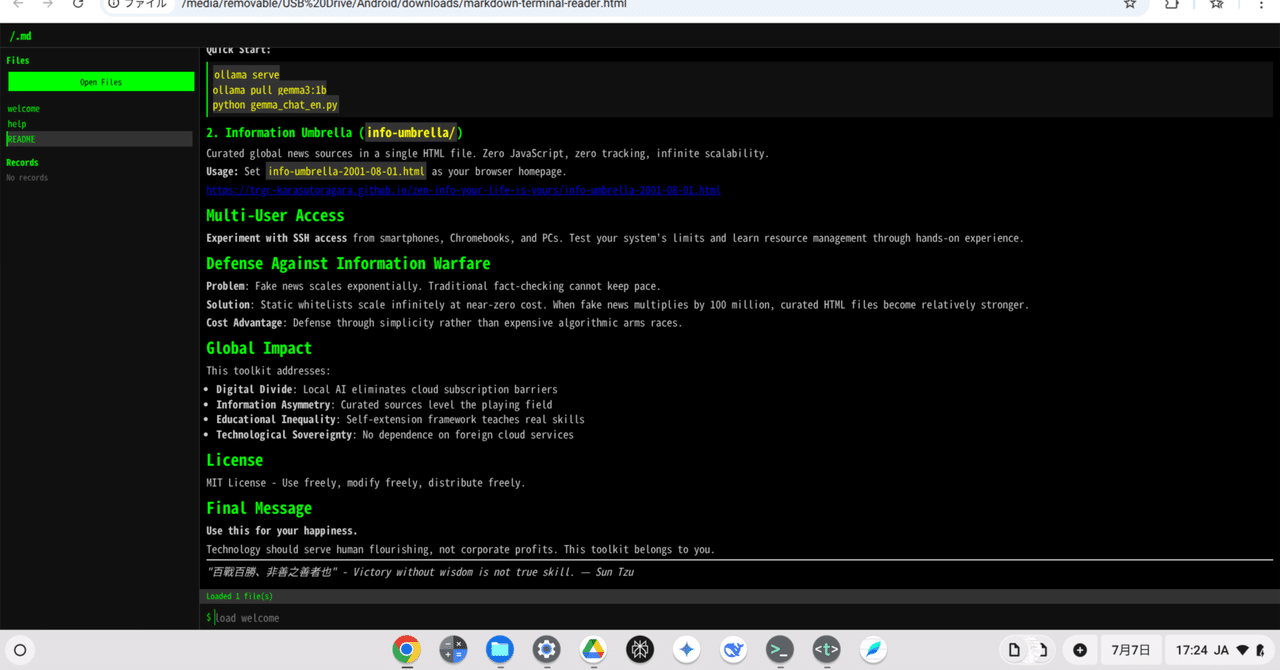Screen dimensions: 1280x670
Task: Open the Settings gear in the shelf
Action: tap(546, 650)
